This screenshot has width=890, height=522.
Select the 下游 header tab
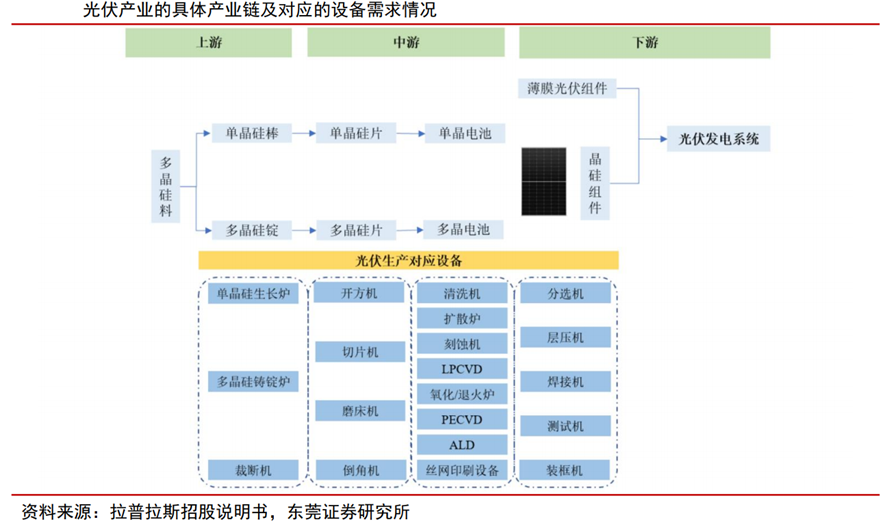click(645, 43)
